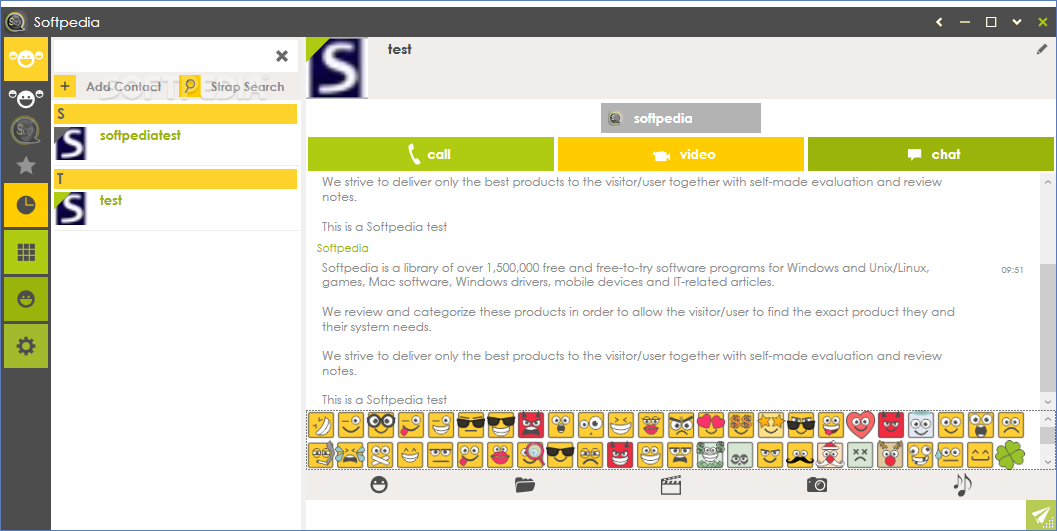Insert the green money face emoticon
This screenshot has height=531, width=1057.
pos(711,455)
